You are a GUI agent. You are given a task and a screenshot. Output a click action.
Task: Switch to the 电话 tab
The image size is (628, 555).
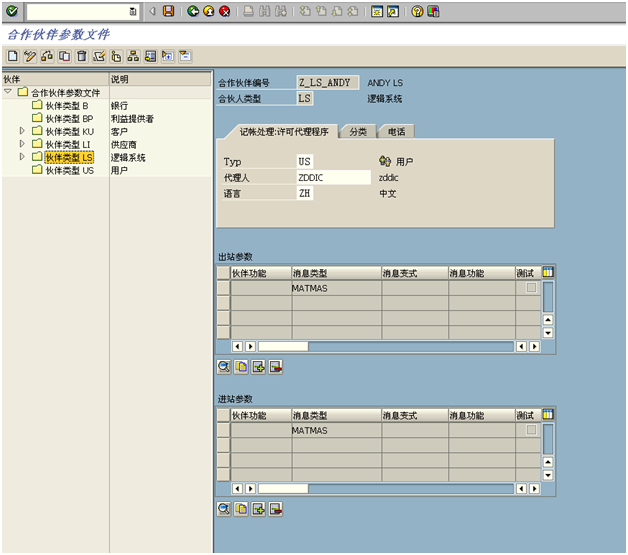[x=397, y=132]
